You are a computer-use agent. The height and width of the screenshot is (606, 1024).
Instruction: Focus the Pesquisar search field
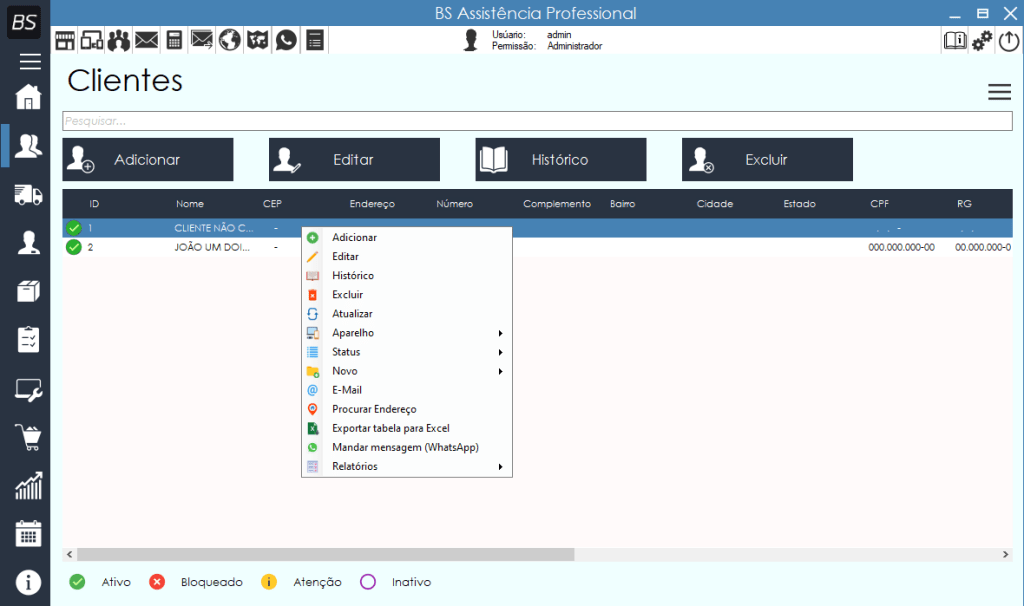(536, 121)
